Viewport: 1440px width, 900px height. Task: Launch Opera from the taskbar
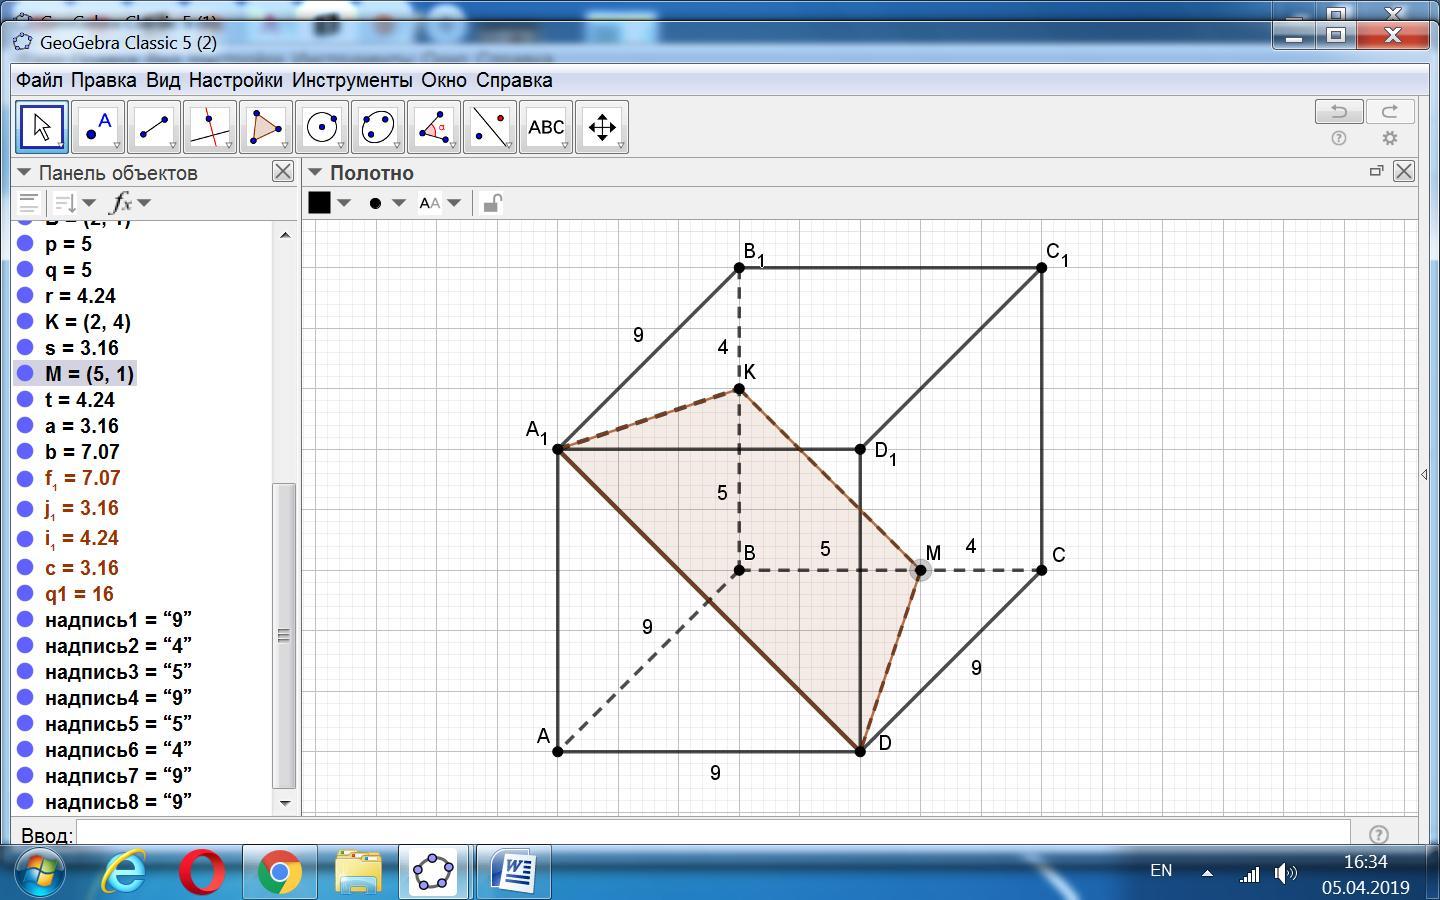202,873
